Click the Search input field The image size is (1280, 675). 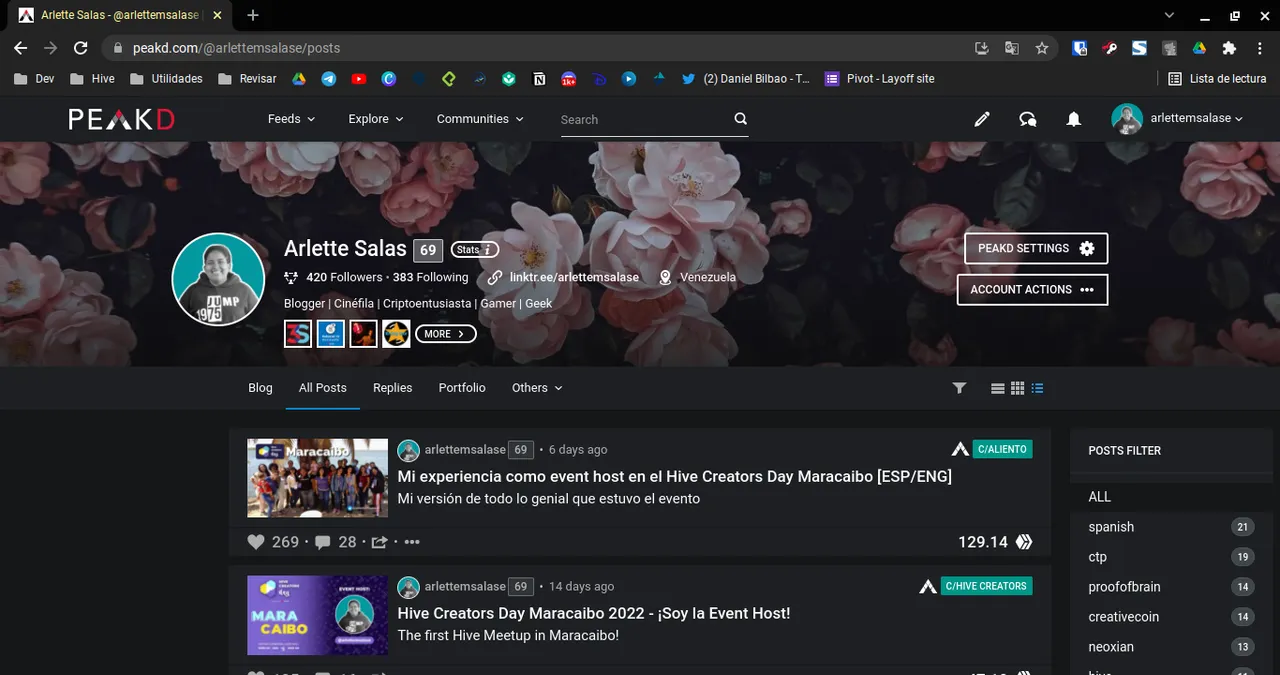[645, 119]
